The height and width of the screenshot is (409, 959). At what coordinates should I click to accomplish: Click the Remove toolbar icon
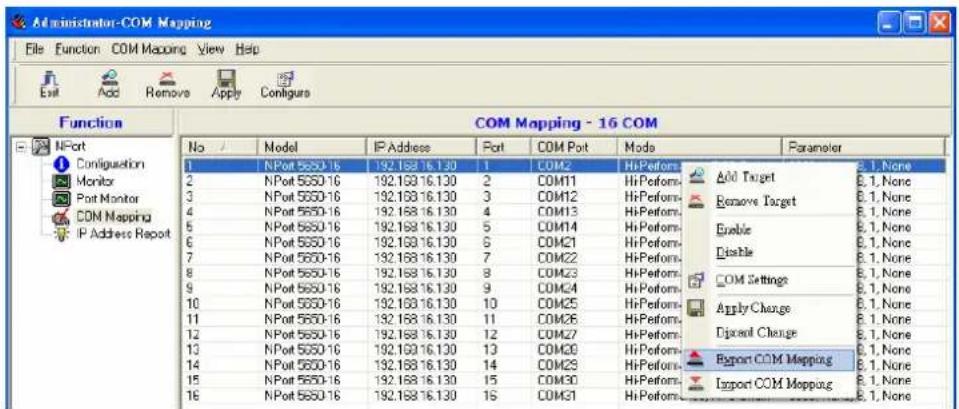point(168,83)
